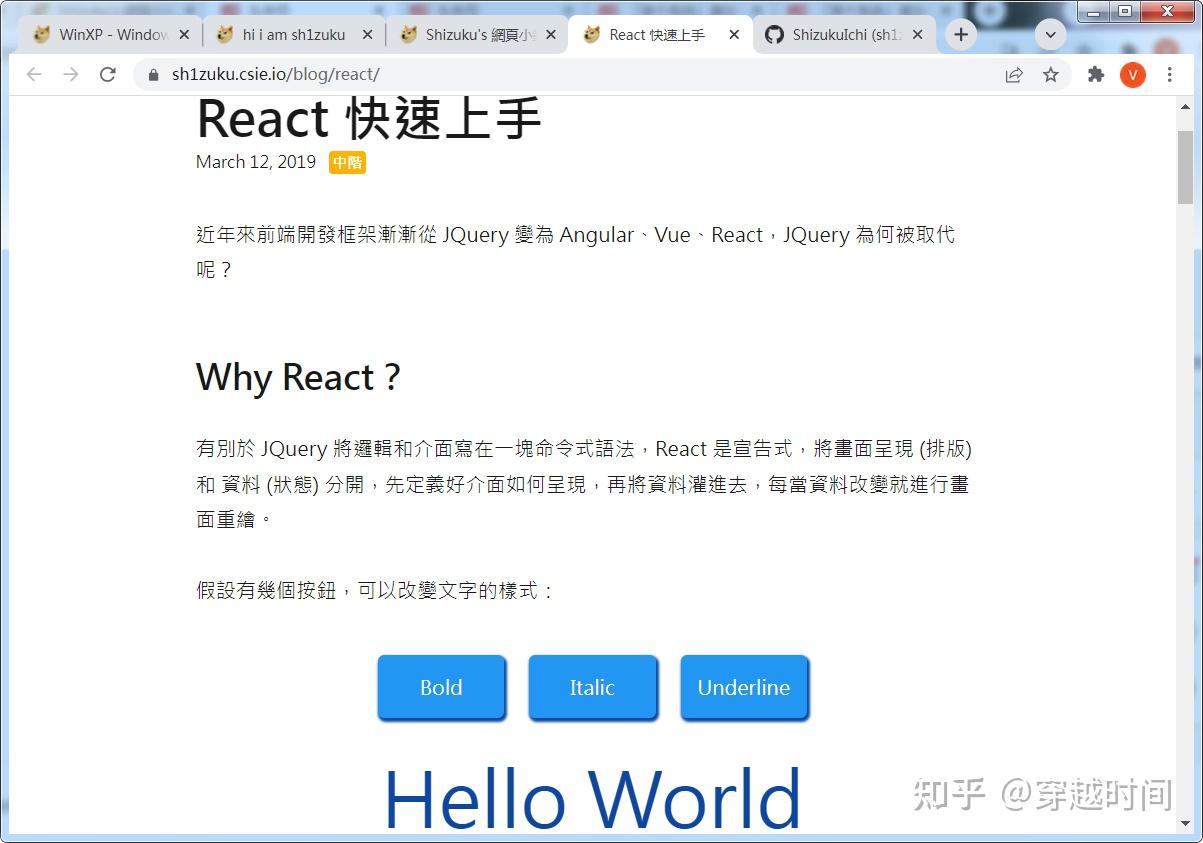The image size is (1203, 843).
Task: Click the padlock site security icon
Action: pos(152,74)
